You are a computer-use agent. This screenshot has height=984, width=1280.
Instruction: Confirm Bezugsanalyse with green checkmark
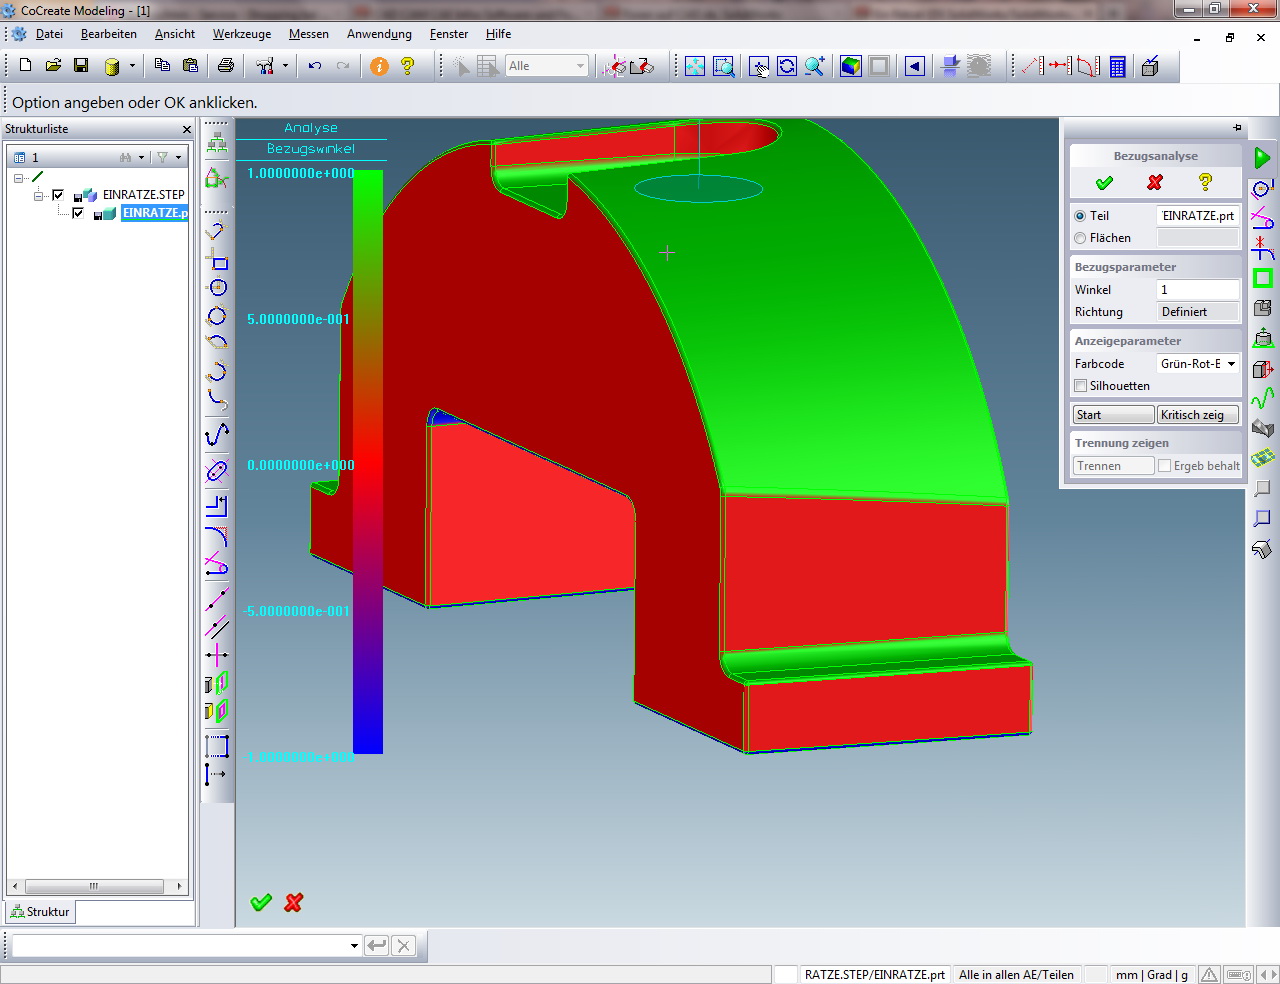[1104, 182]
